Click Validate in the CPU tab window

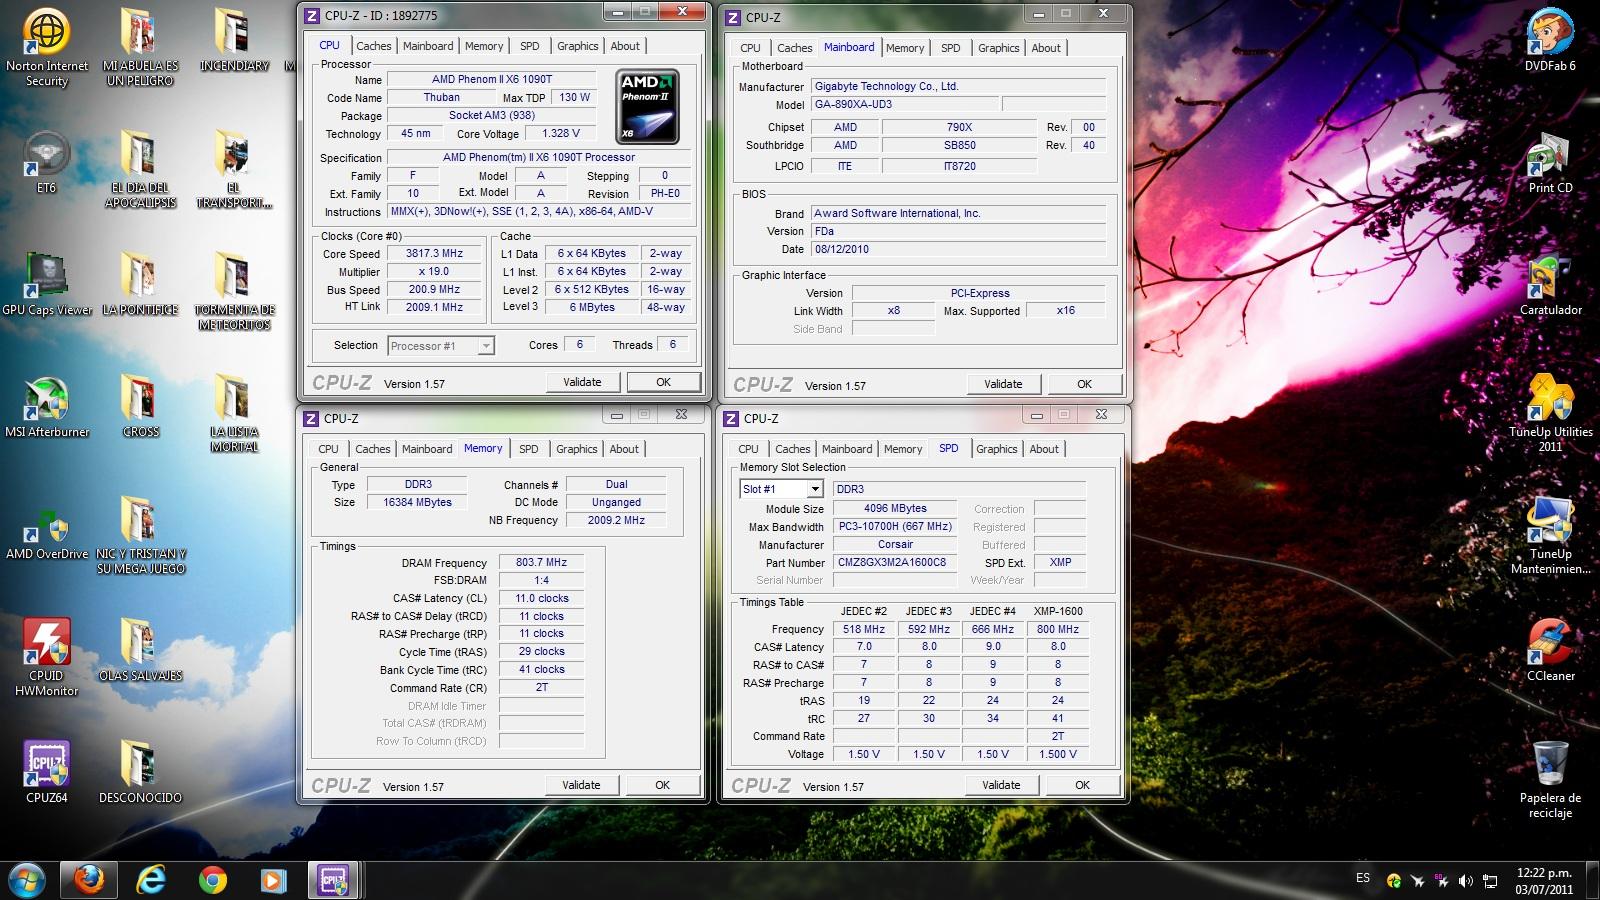(x=582, y=382)
